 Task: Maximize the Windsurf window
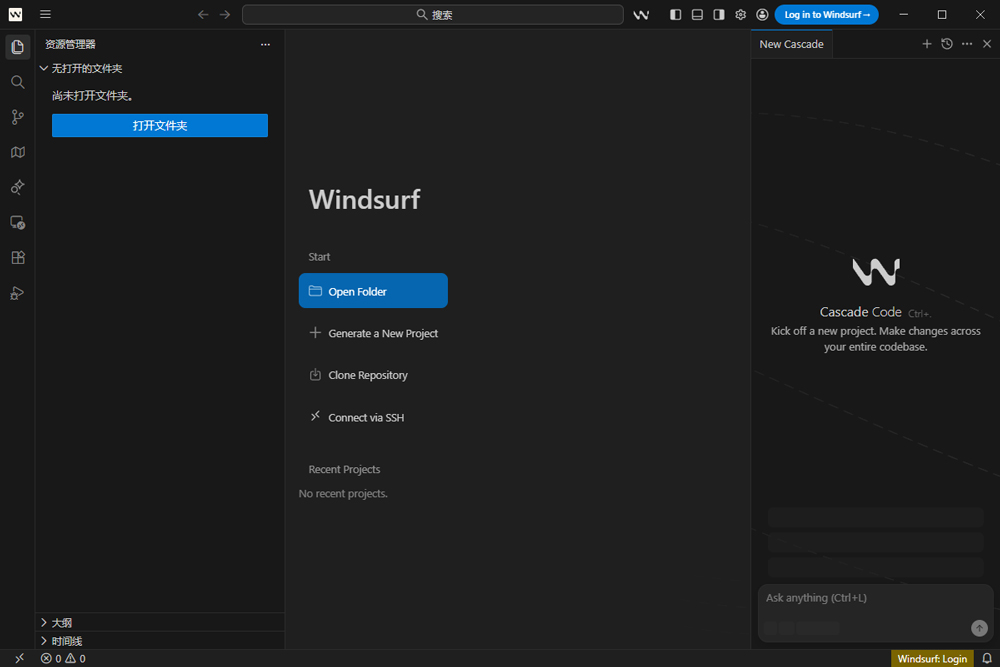[942, 14]
